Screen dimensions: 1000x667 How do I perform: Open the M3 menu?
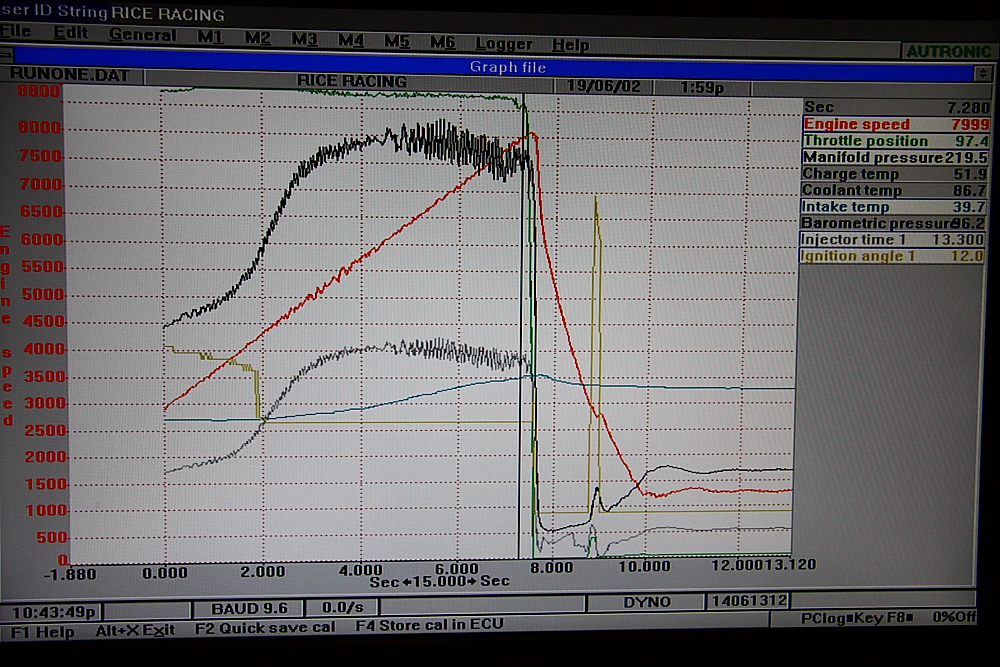304,39
